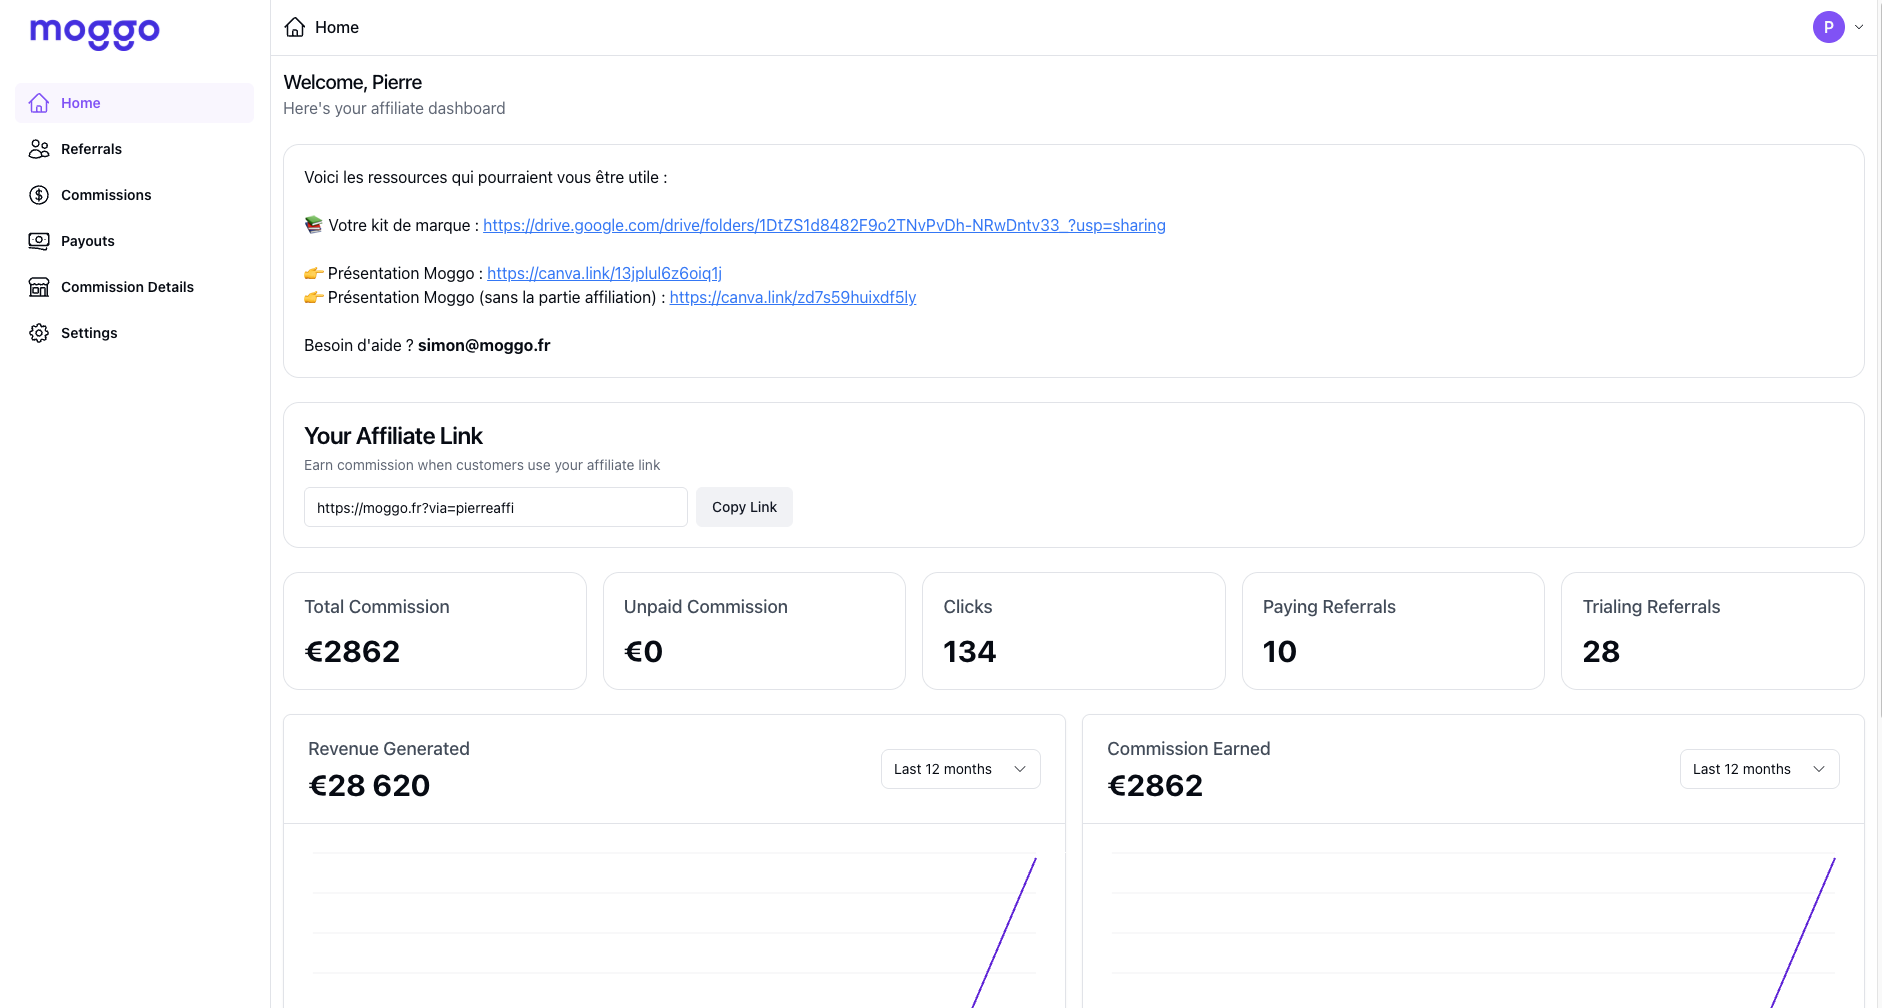Viewport: 1882px width, 1008px height.
Task: Open the Settings page
Action: (134, 333)
